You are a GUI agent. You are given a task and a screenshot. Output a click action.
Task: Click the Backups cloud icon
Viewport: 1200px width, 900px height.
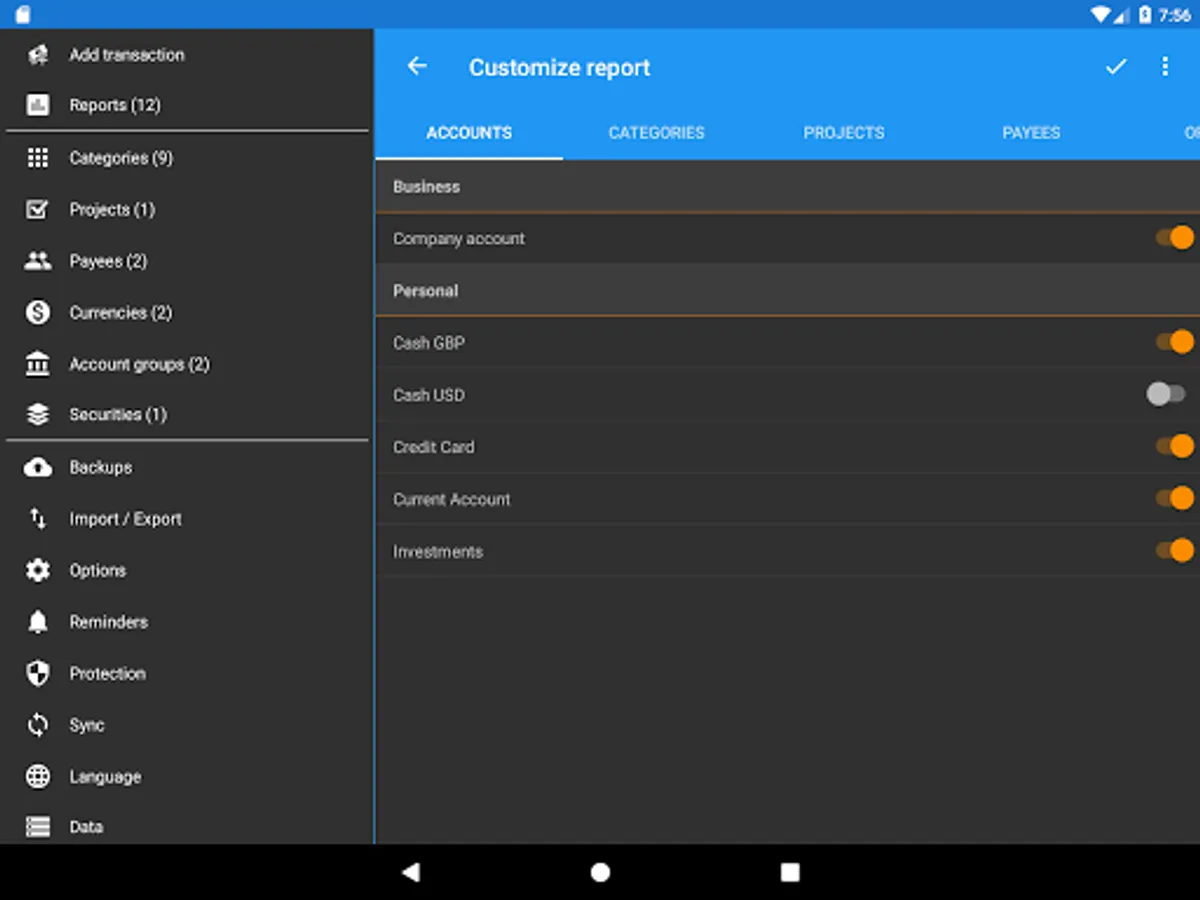tap(38, 467)
